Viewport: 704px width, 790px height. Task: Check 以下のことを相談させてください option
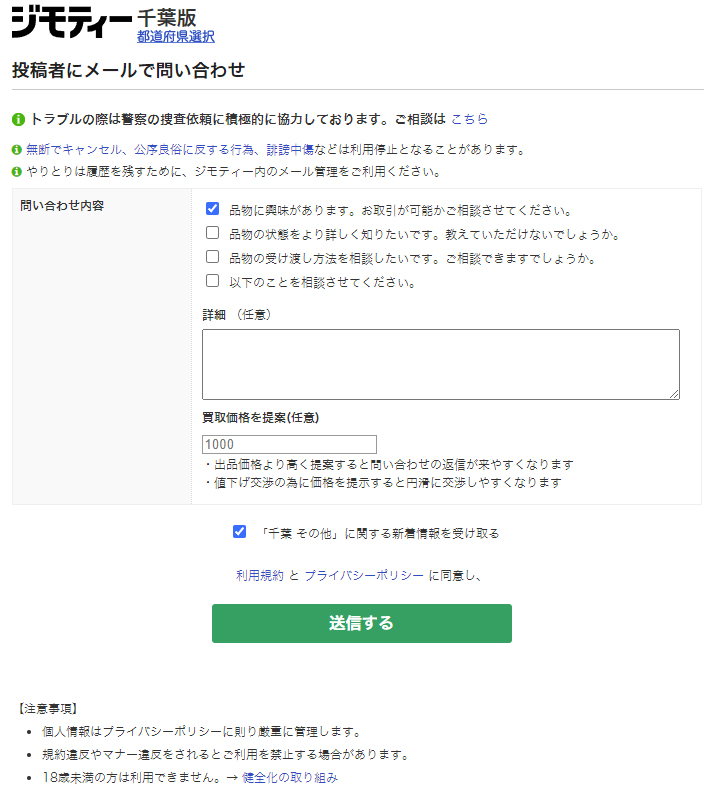pos(212,282)
